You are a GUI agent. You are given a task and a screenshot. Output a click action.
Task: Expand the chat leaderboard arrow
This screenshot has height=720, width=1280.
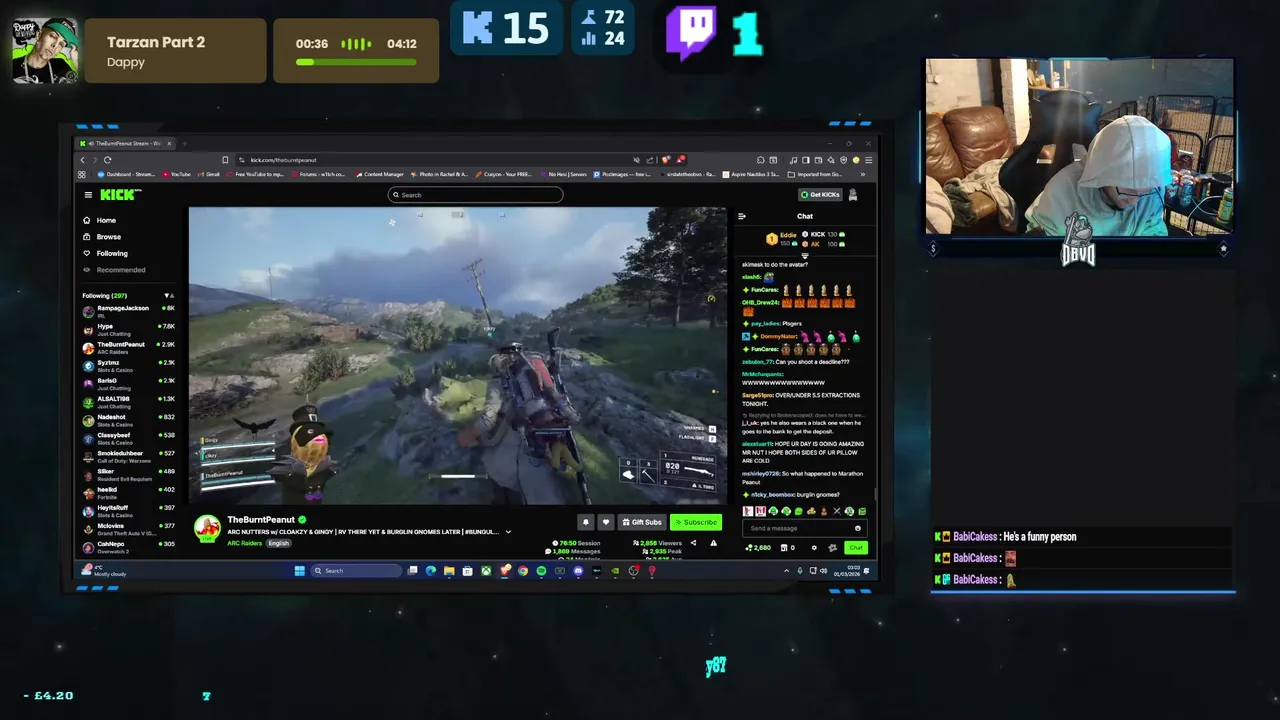(x=805, y=257)
